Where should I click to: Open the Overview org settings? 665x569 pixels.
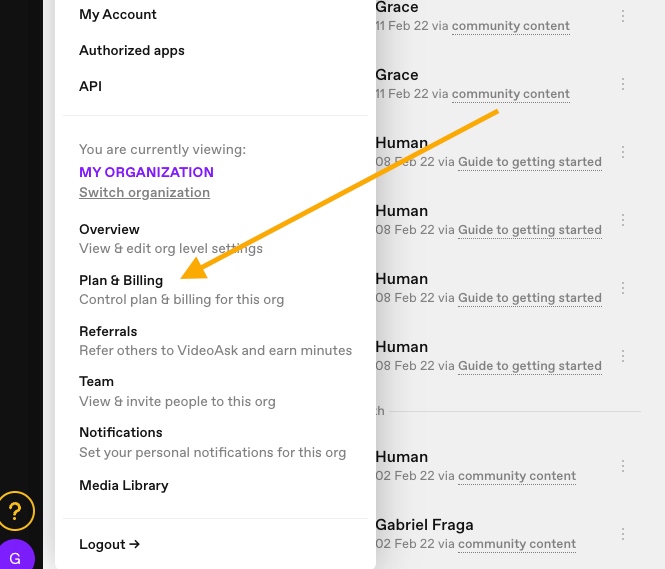click(x=171, y=239)
